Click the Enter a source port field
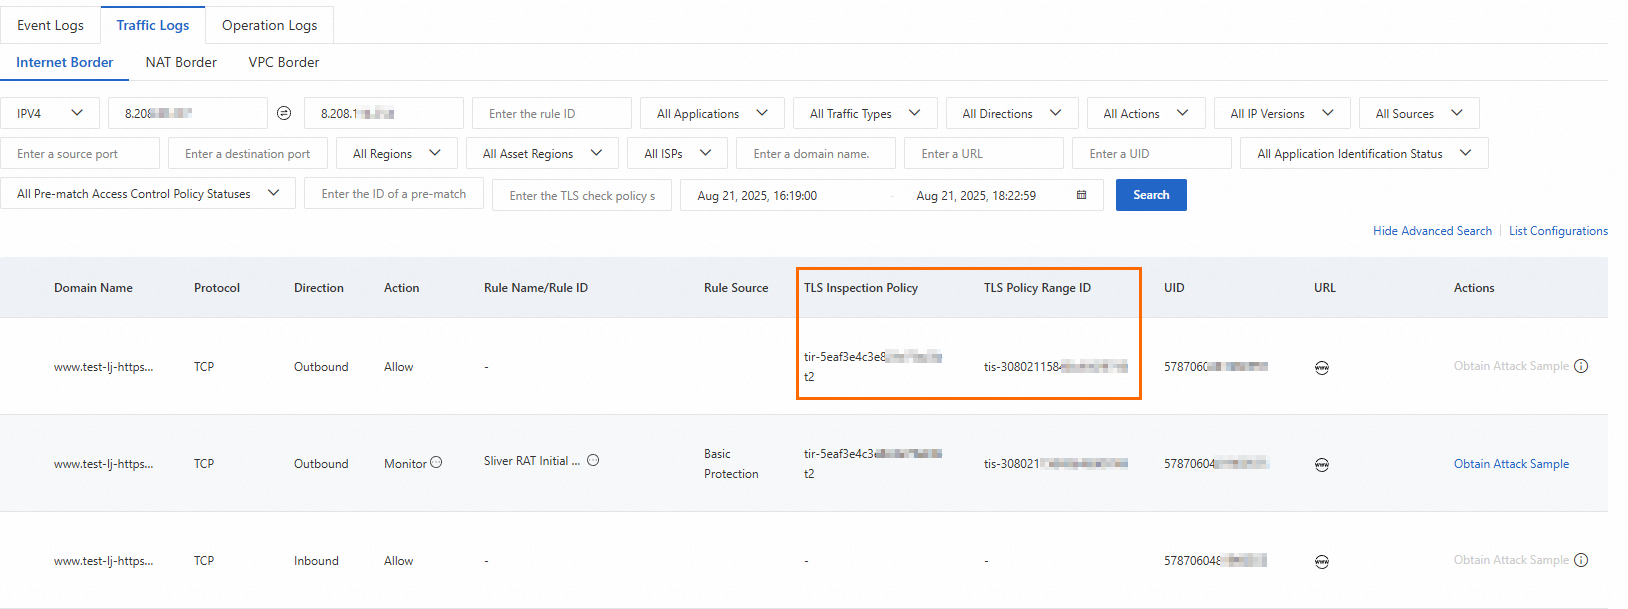 (80, 153)
